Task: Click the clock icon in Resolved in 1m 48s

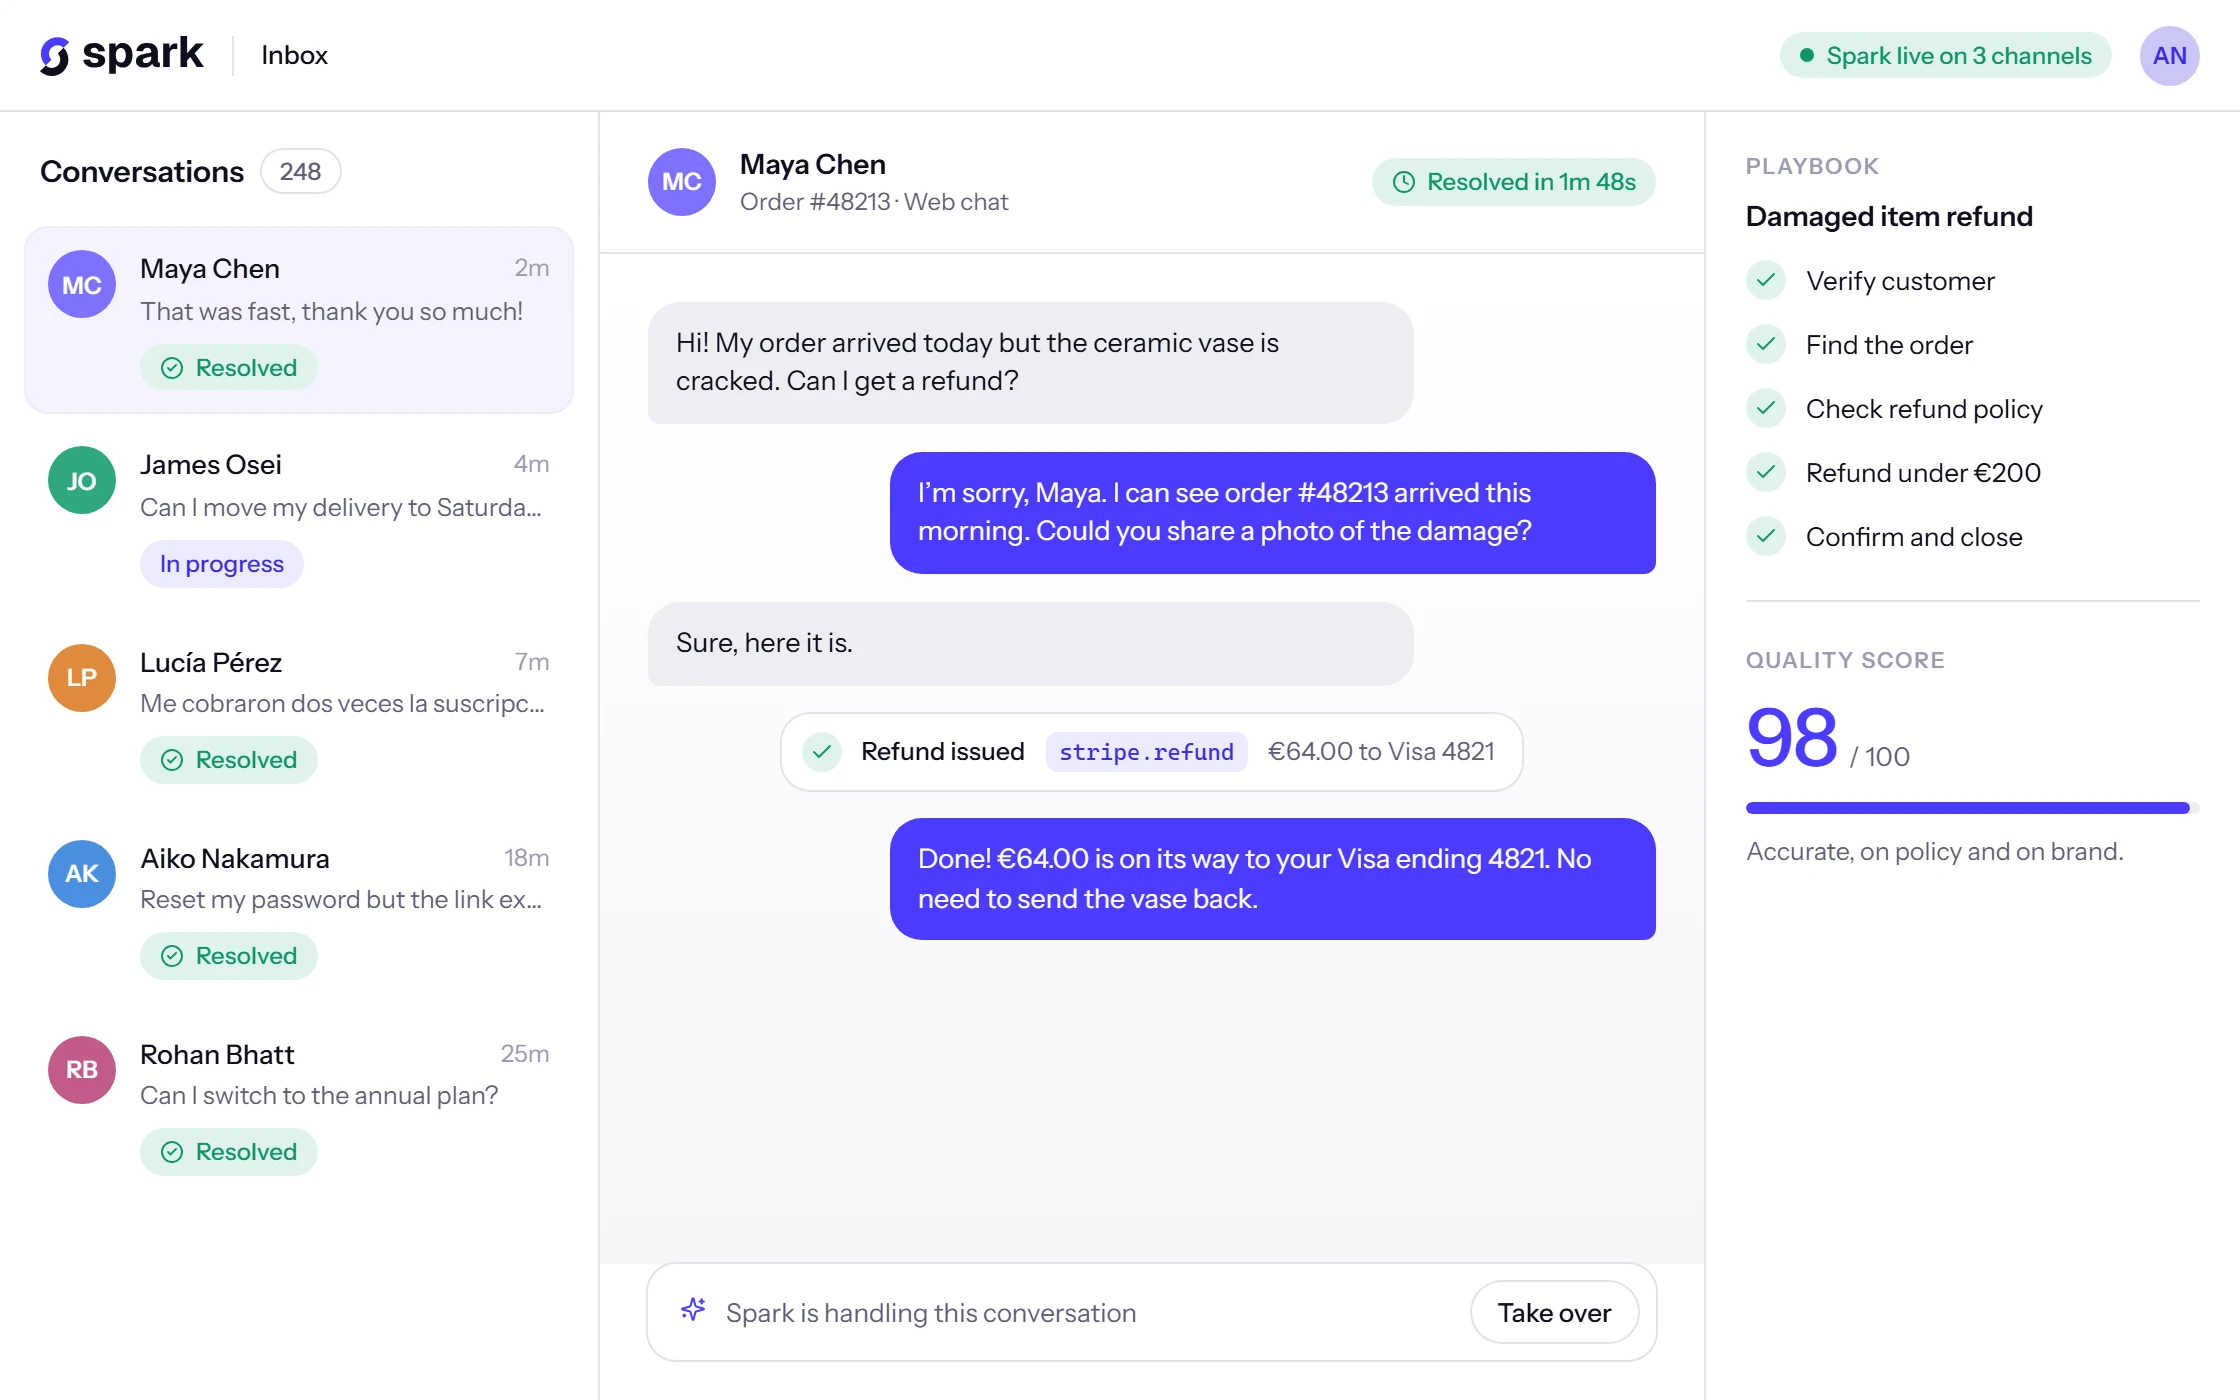Action: click(x=1404, y=182)
